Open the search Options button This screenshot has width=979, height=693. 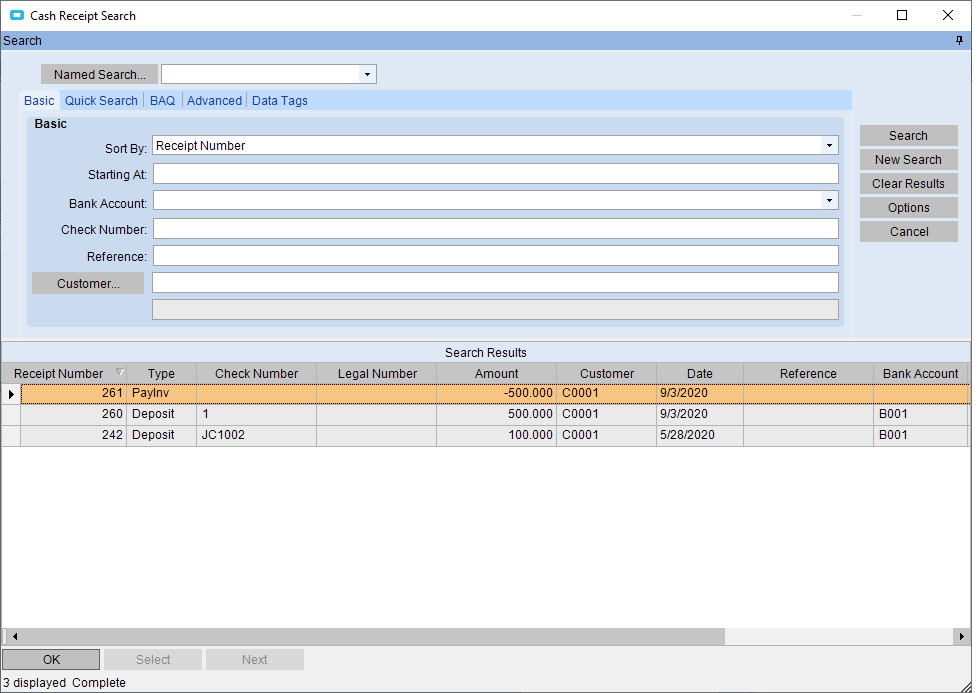tap(908, 208)
